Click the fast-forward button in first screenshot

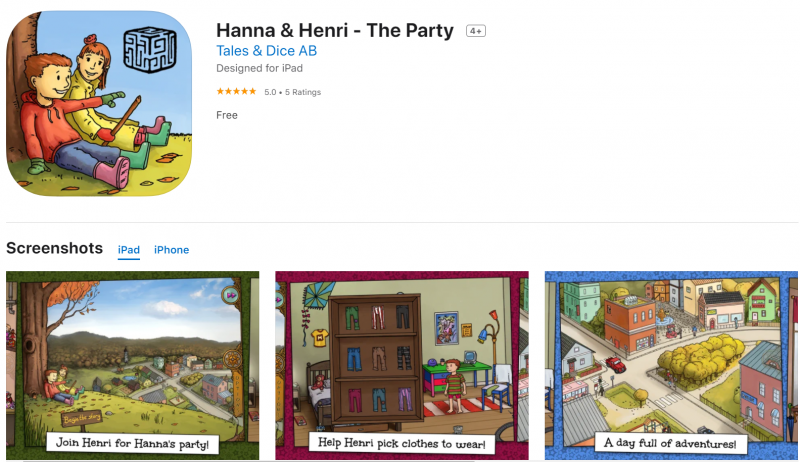(x=231, y=295)
